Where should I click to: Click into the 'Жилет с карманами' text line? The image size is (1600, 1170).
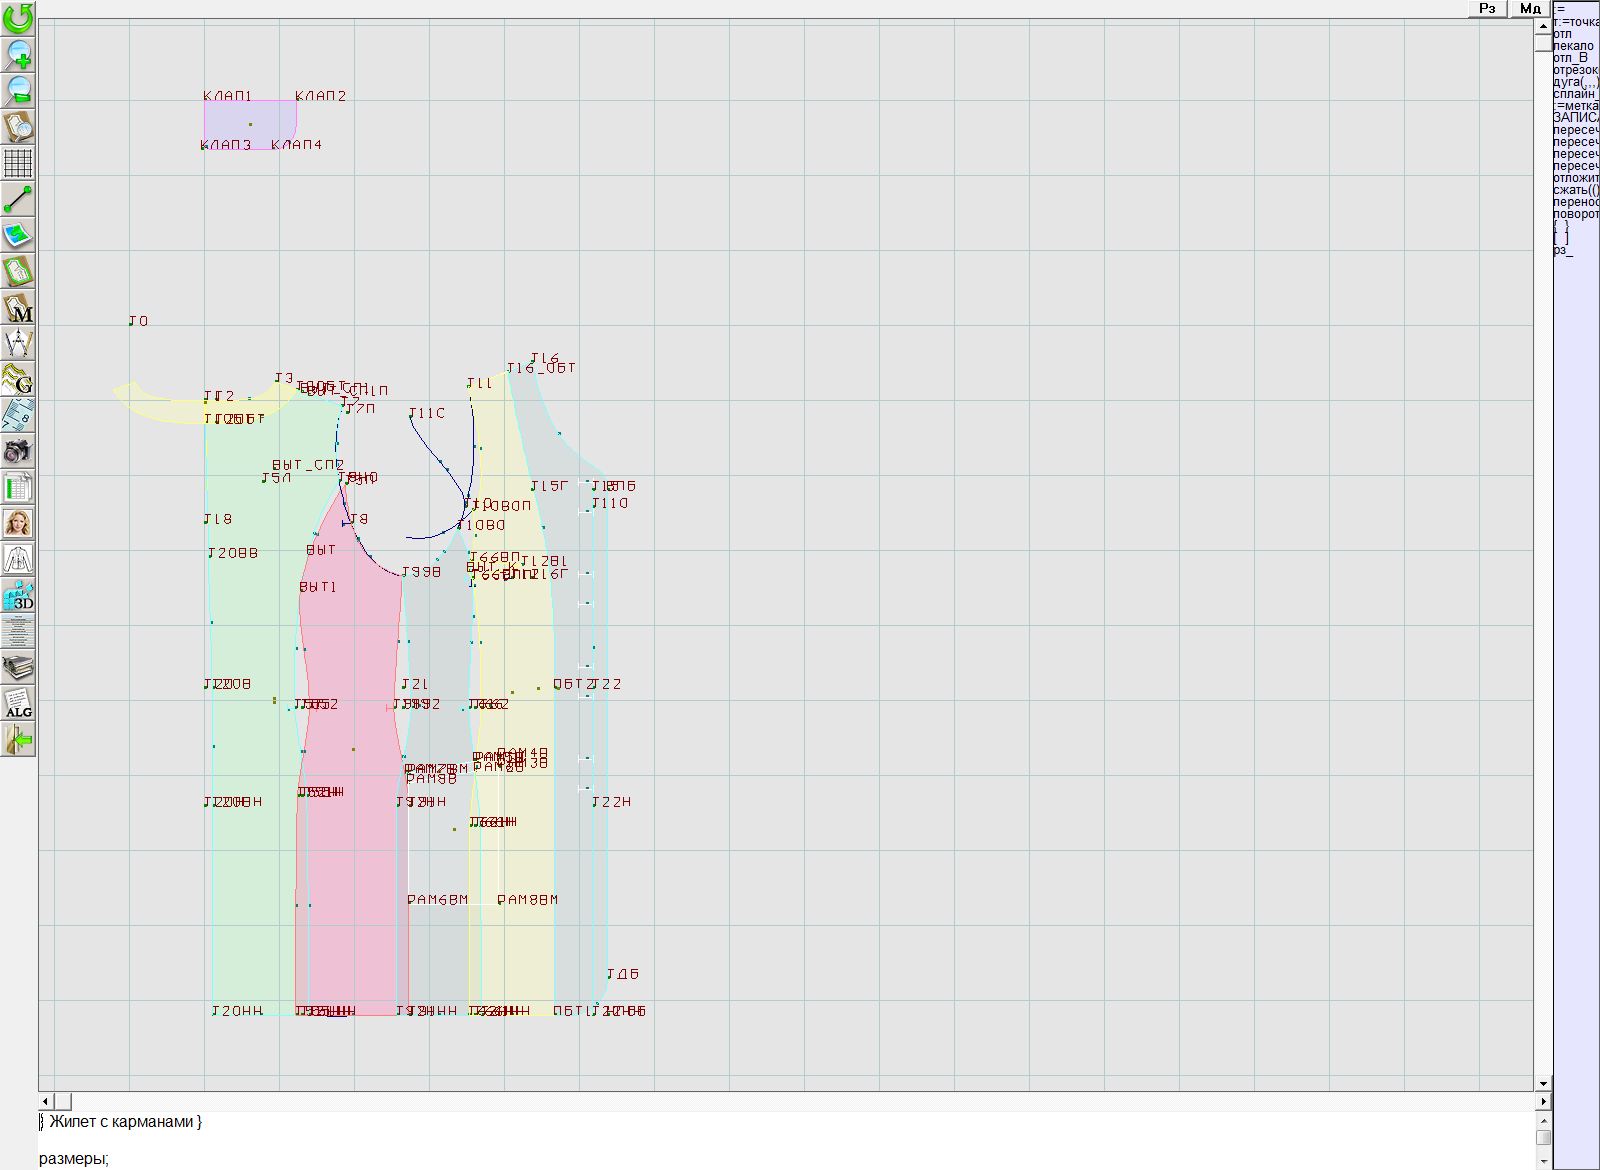[x=125, y=1122]
